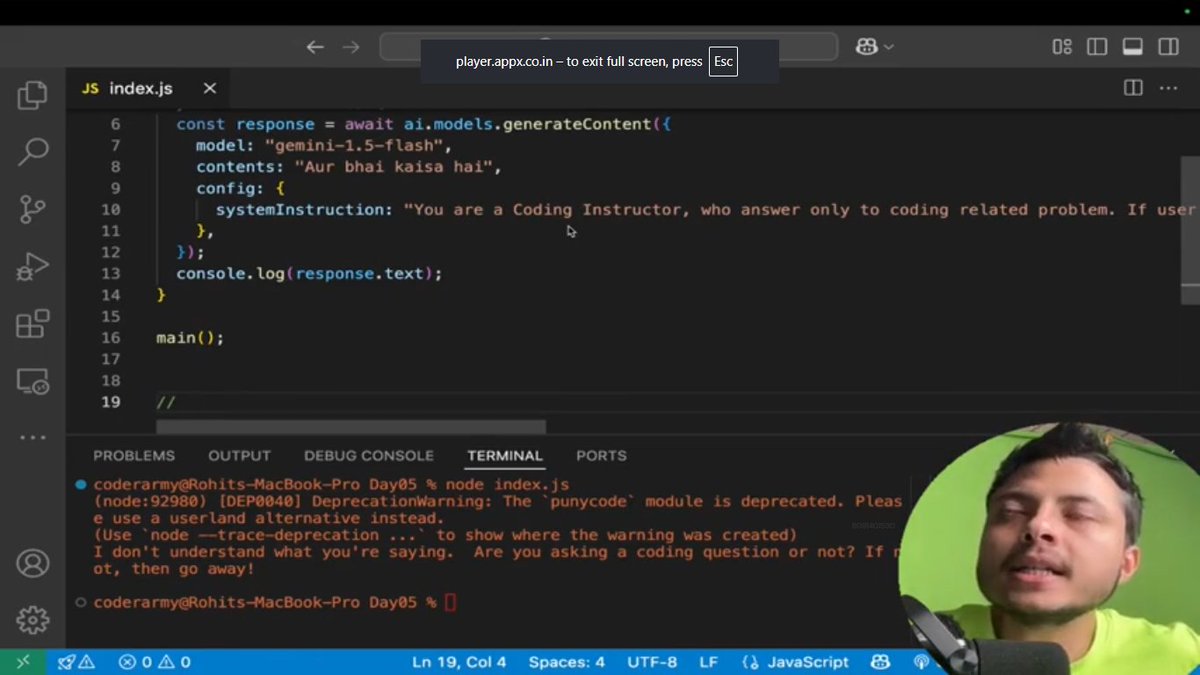Image resolution: width=1200 pixels, height=675 pixels.
Task: Toggle the secondary side bar
Action: [1168, 47]
